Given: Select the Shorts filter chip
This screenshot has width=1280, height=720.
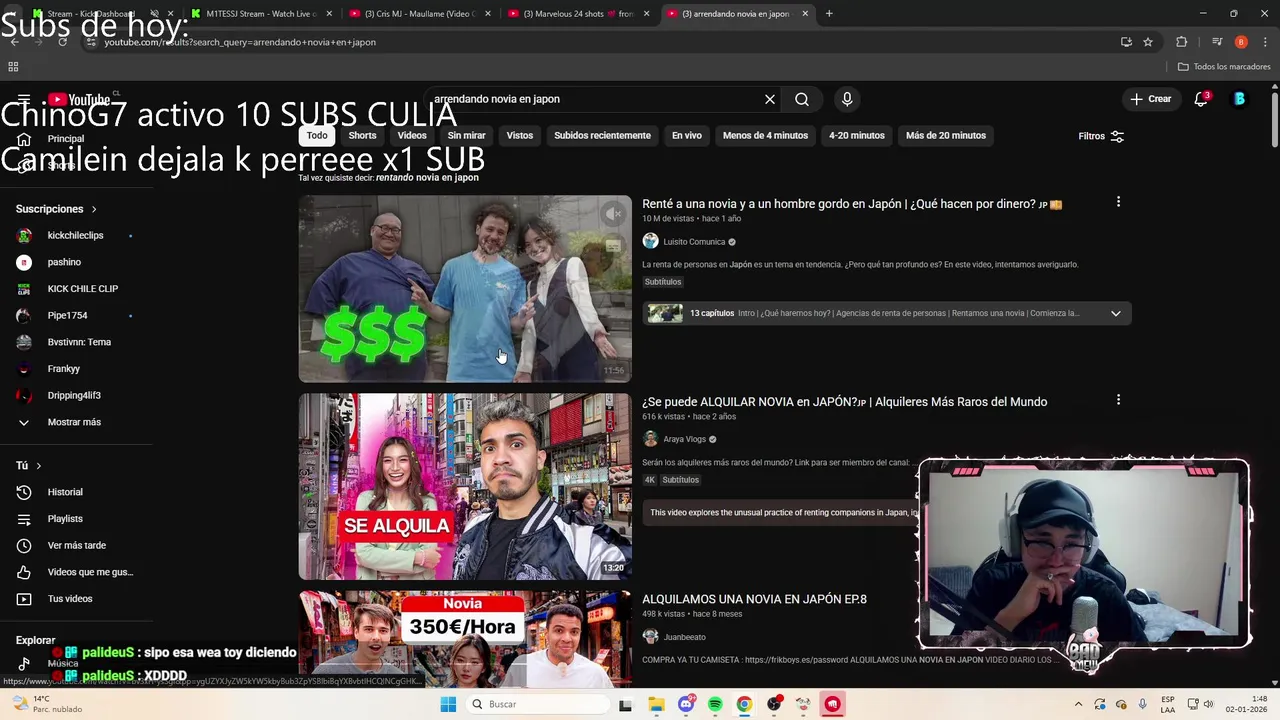Looking at the screenshot, I should coord(362,135).
